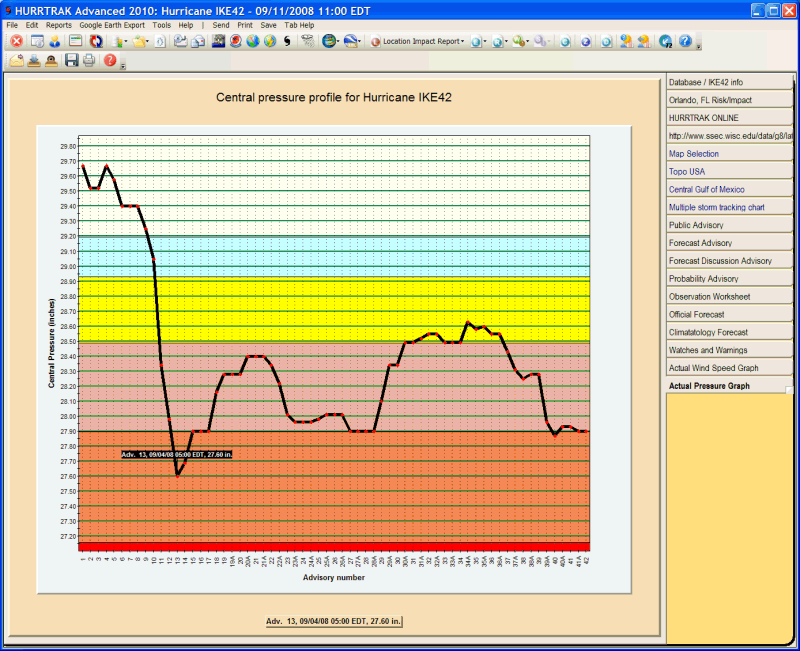Click the tornado storm icon in toolbar
Image resolution: width=800 pixels, height=651 pixels.
[x=307, y=41]
